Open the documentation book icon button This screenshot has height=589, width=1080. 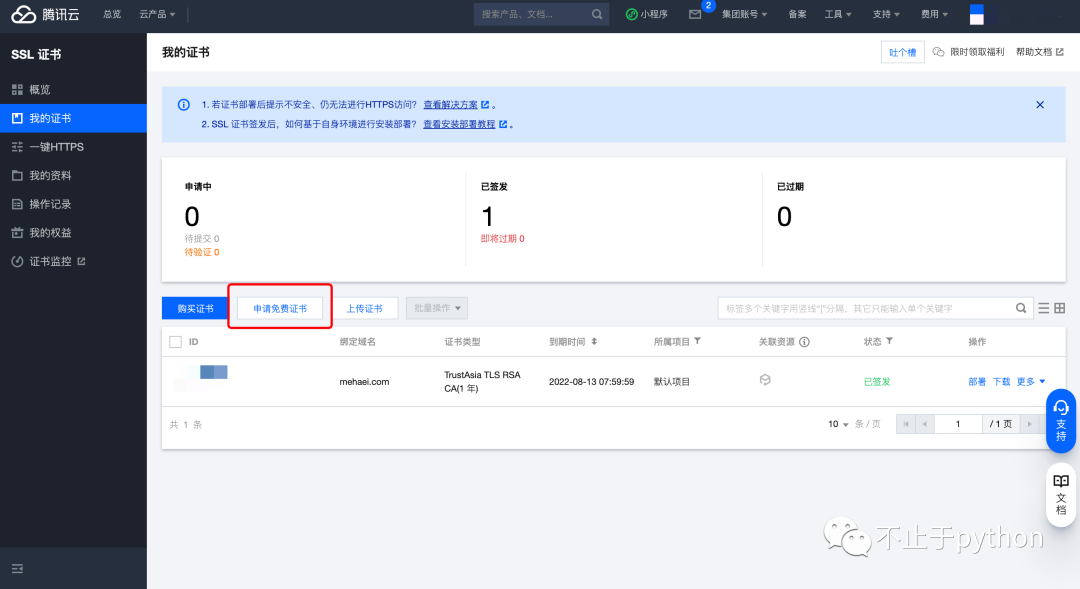pos(1061,494)
